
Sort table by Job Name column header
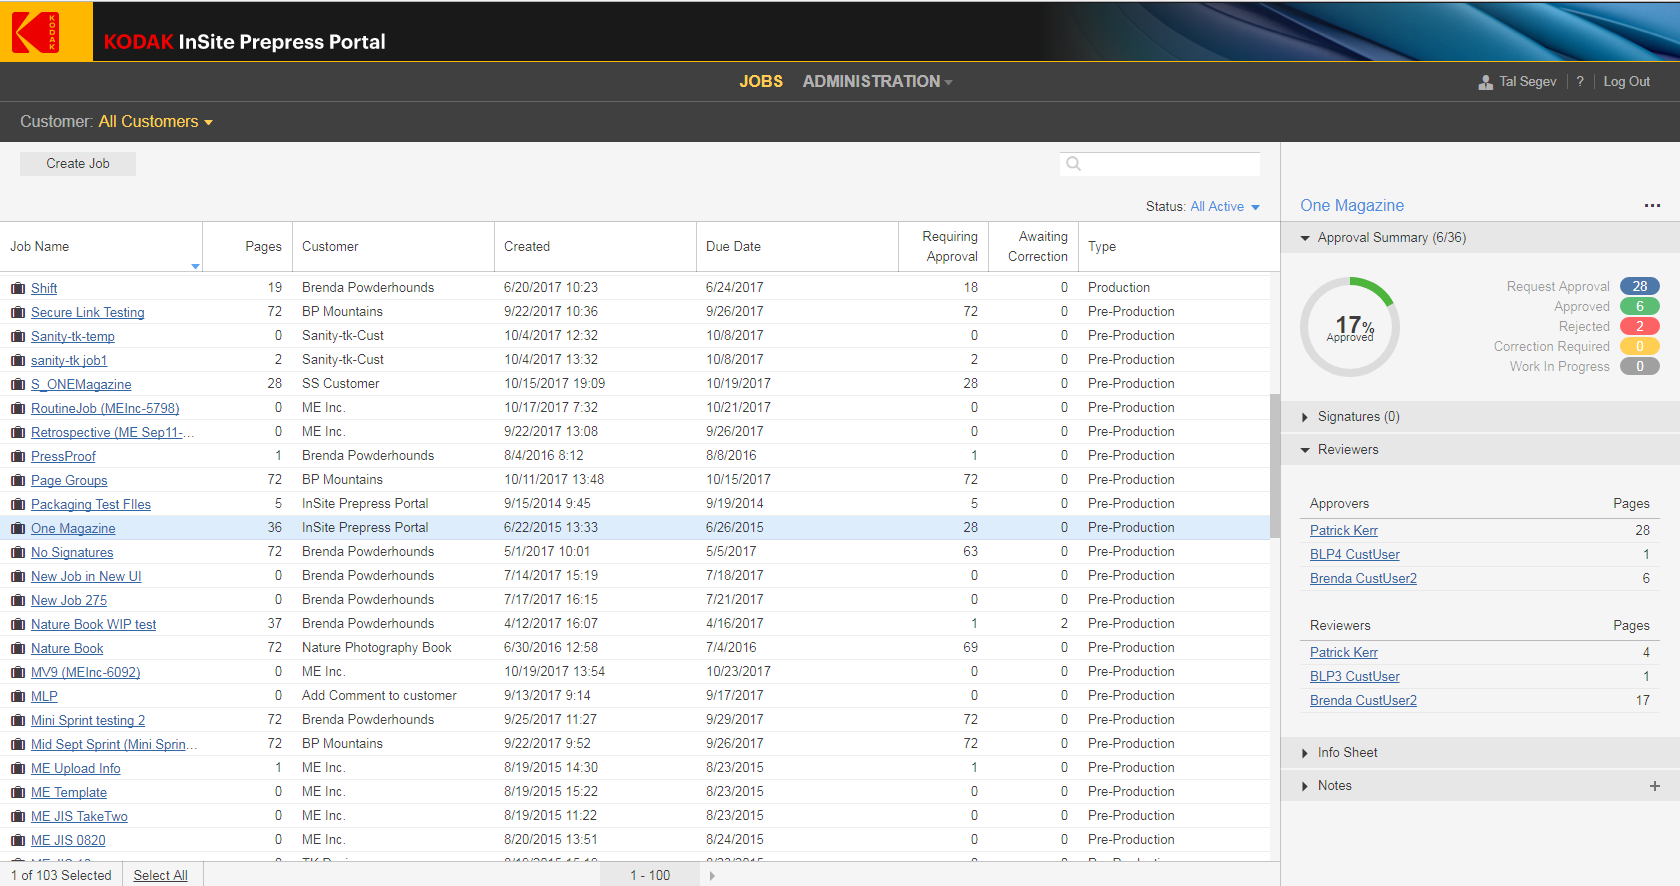point(40,247)
